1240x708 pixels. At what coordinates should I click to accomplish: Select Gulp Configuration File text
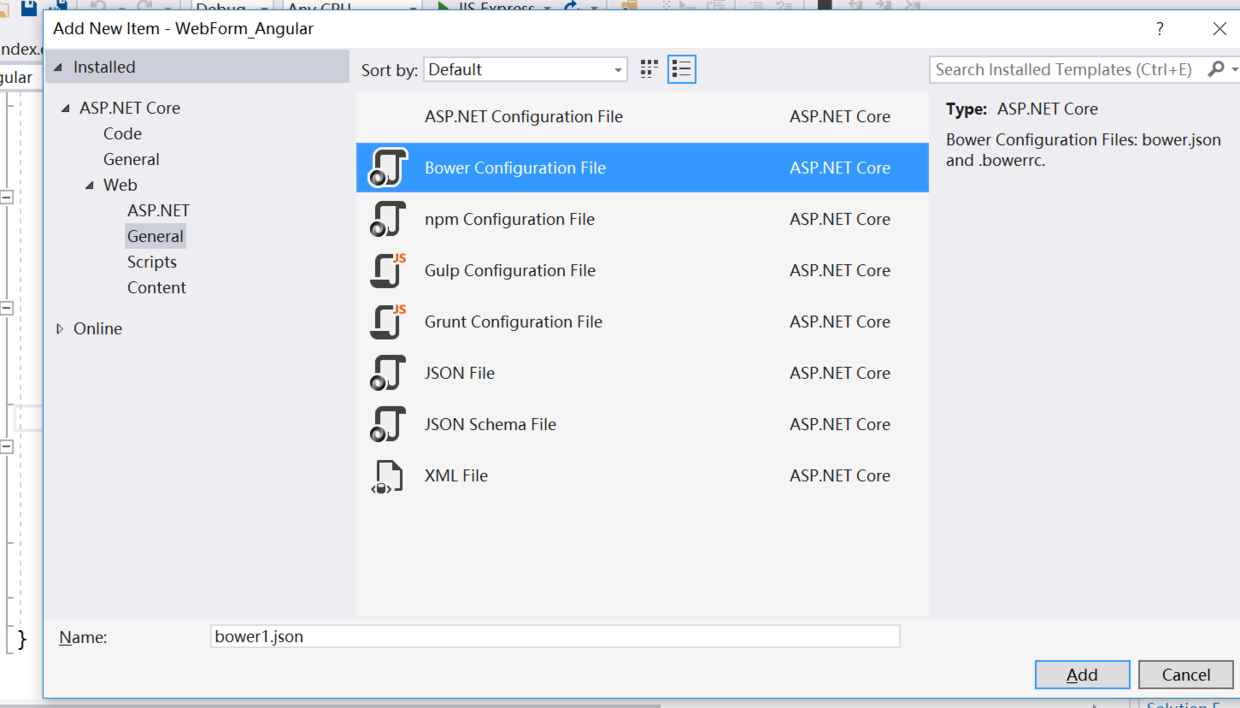510,270
